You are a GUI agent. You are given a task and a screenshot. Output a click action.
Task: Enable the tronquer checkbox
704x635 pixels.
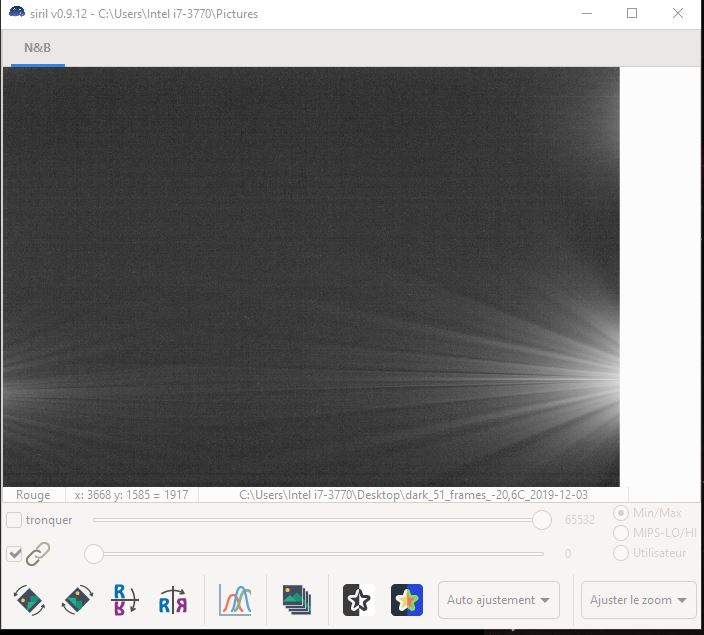[x=15, y=520]
